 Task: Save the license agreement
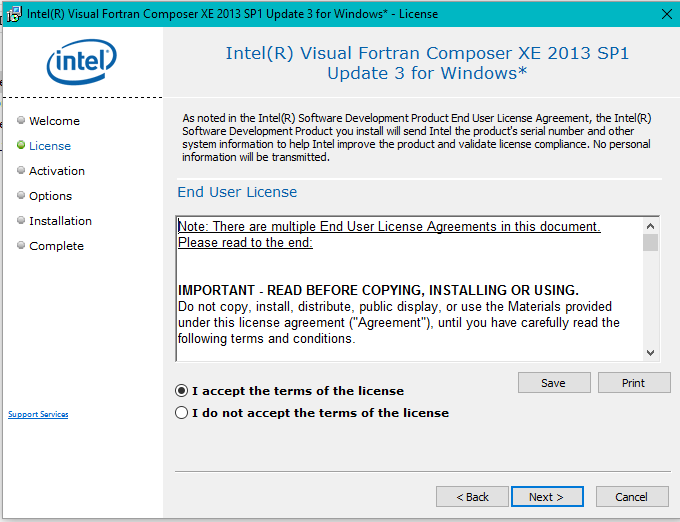(553, 383)
